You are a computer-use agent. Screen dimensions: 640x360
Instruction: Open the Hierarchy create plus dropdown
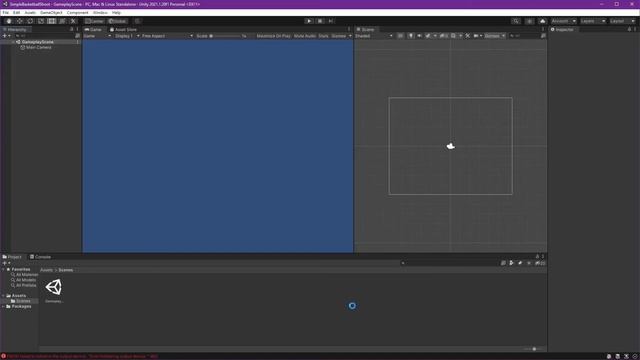(7, 36)
